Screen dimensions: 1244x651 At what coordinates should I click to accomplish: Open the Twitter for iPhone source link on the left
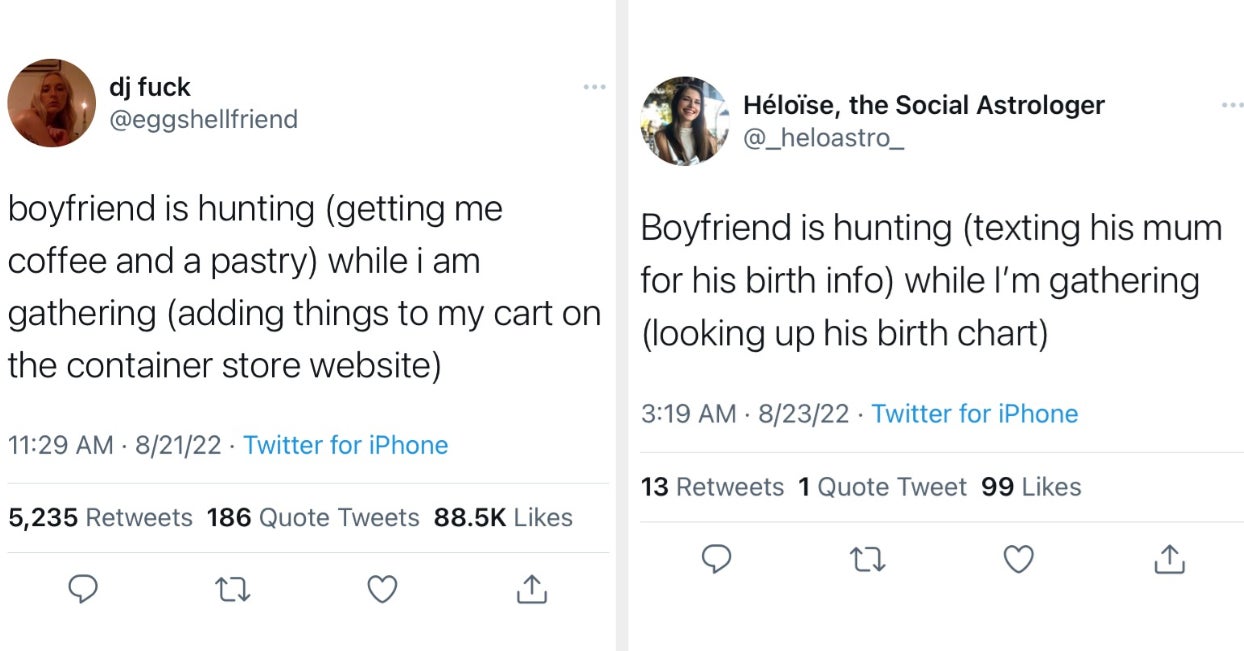[x=347, y=445]
